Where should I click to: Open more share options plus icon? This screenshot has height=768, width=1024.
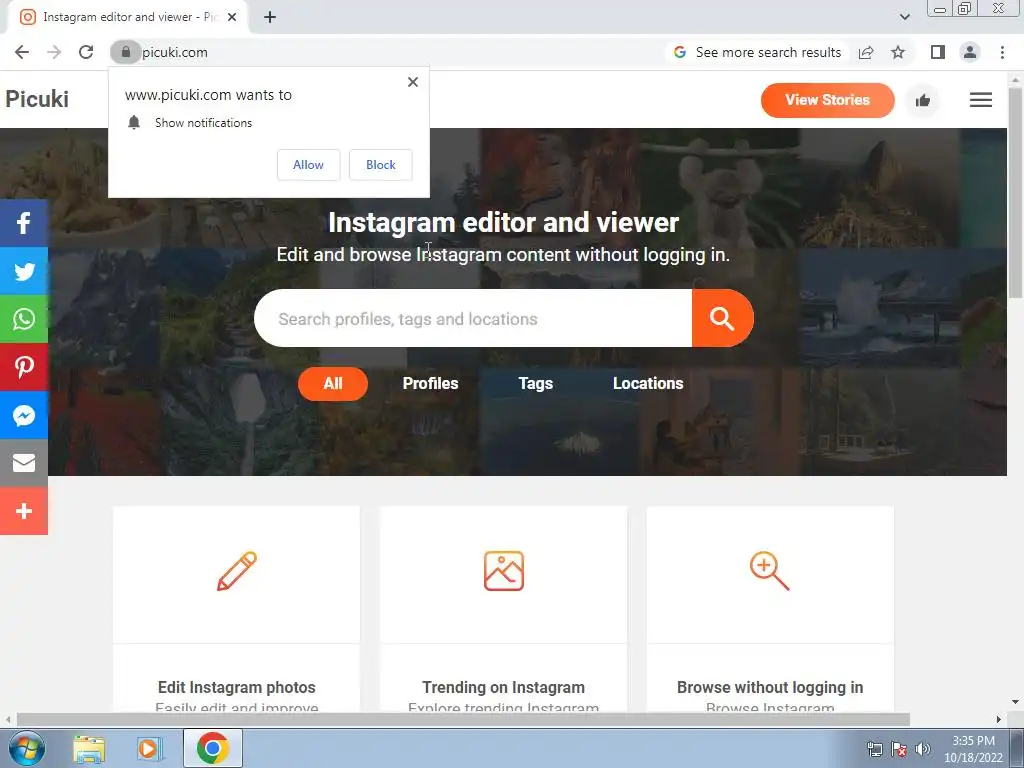[24, 511]
